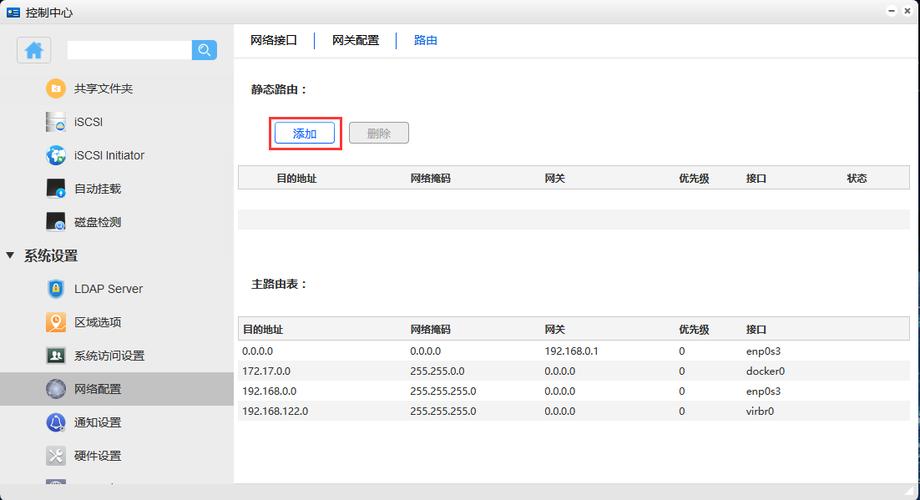Select gateway cell 192.168.0.1

click(x=571, y=351)
